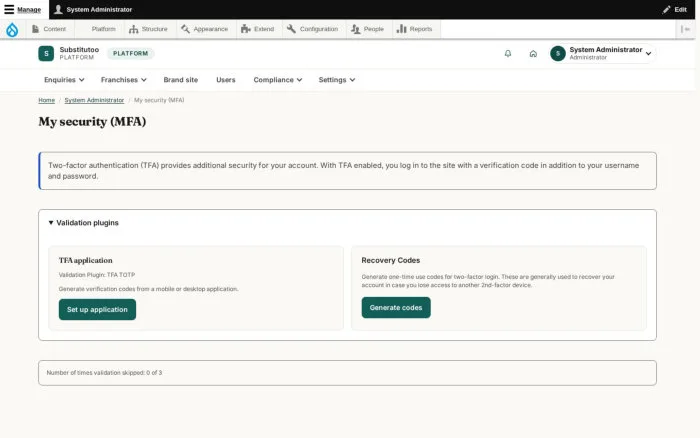Expand the Settings dropdown
The width and height of the screenshot is (700, 438).
tap(337, 80)
